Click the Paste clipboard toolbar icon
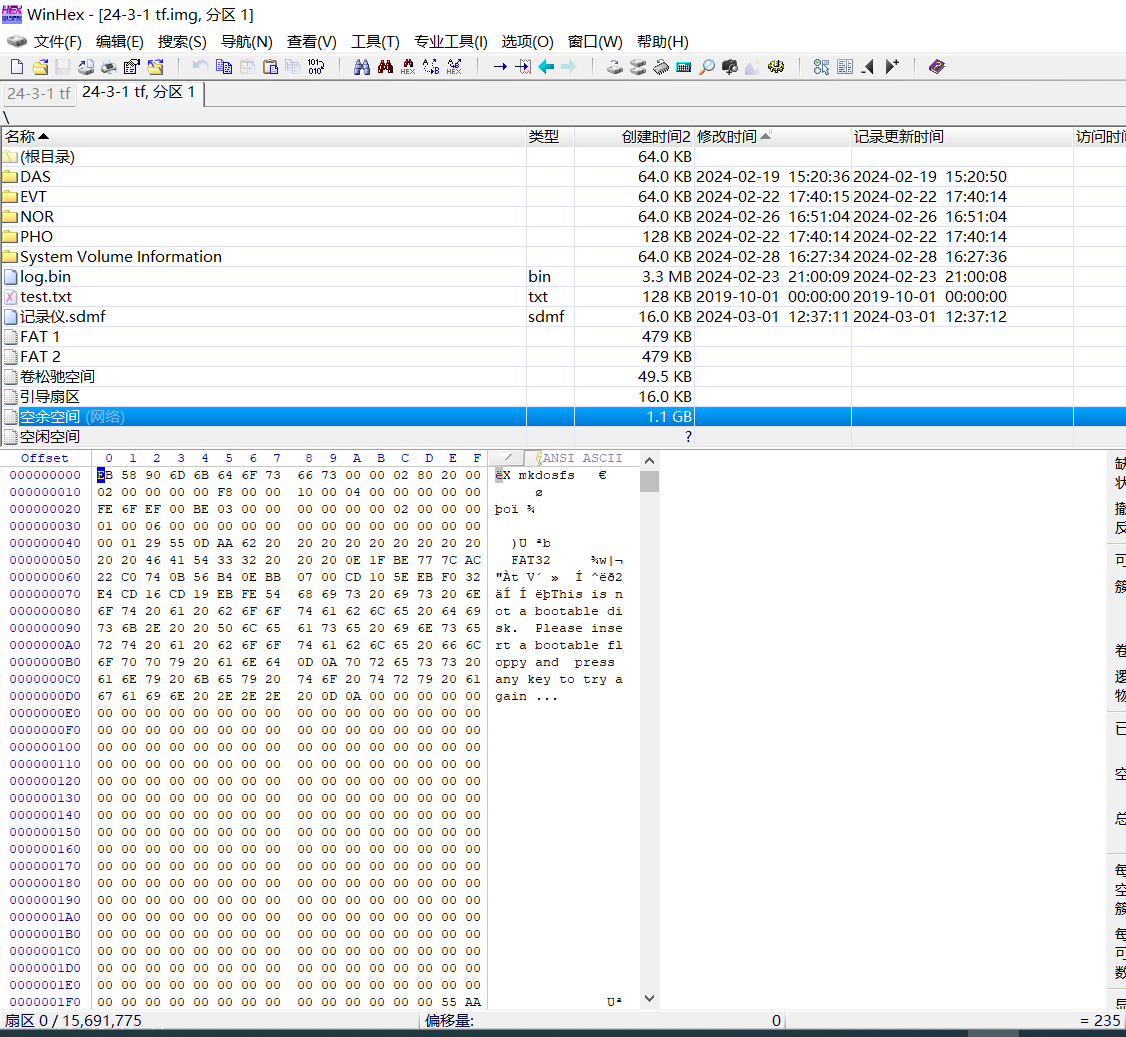Image resolution: width=1126 pixels, height=1037 pixels. pyautogui.click(x=270, y=67)
